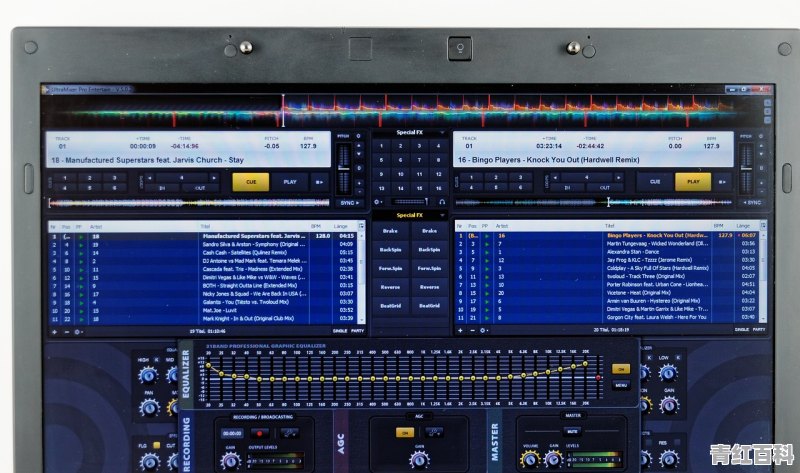Click the yellow CUE button on left deck
Viewport: 800px width, 473px height.
pyautogui.click(x=251, y=182)
